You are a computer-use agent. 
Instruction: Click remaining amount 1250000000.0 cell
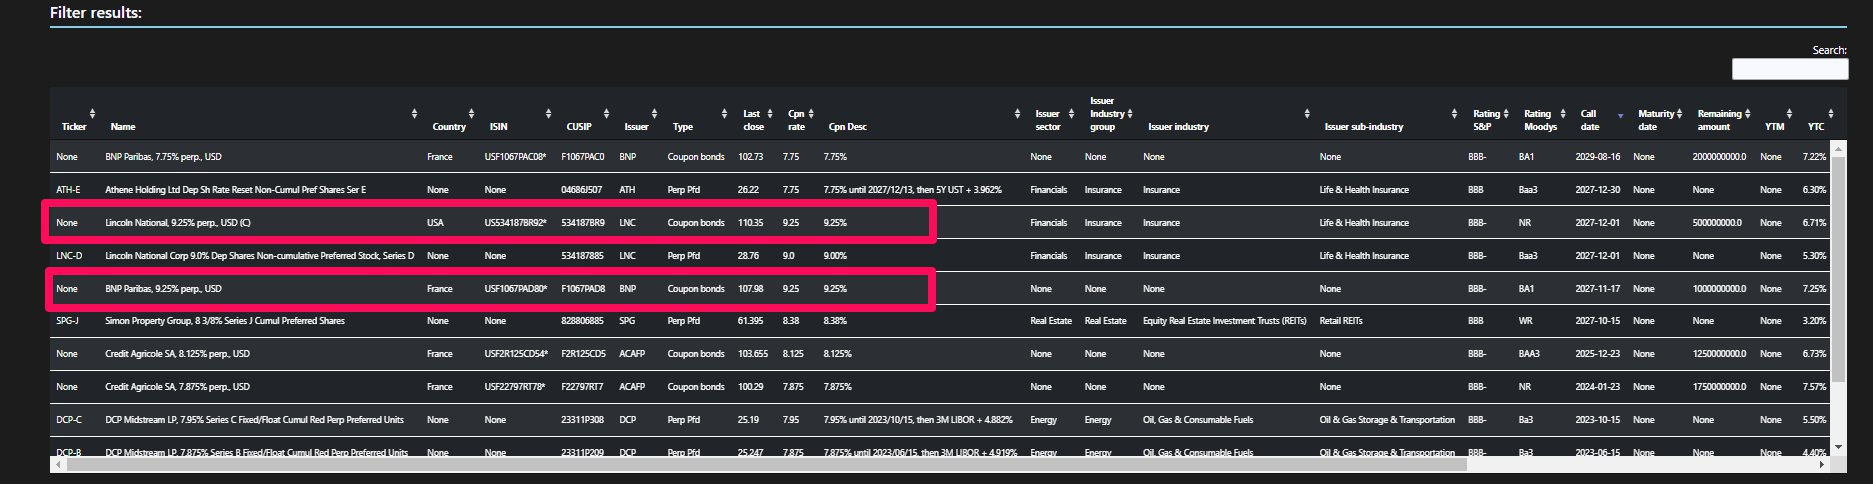(1720, 354)
